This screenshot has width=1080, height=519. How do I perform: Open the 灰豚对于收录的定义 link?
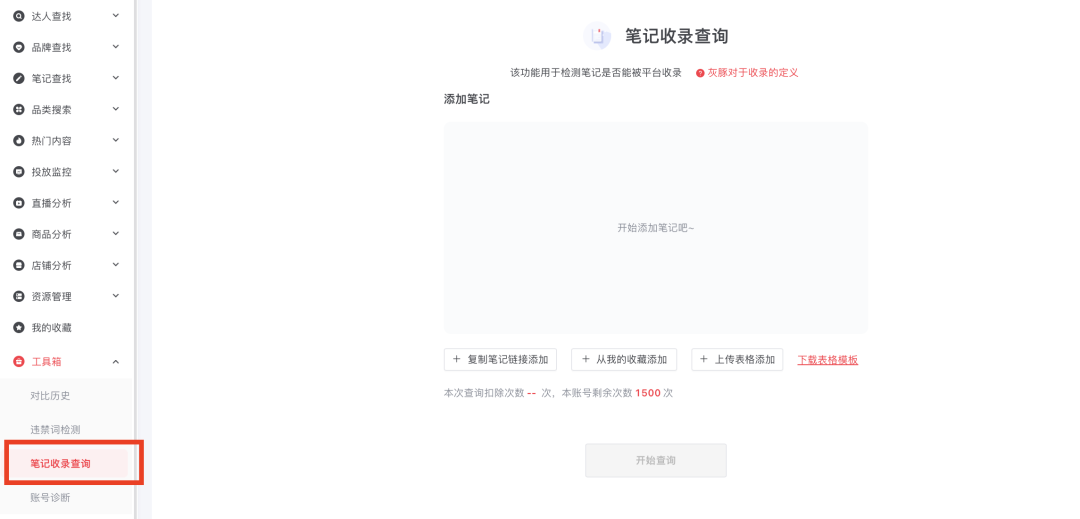click(x=753, y=73)
